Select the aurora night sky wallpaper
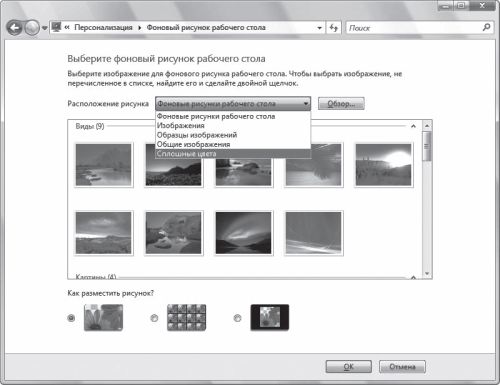 [x=244, y=233]
